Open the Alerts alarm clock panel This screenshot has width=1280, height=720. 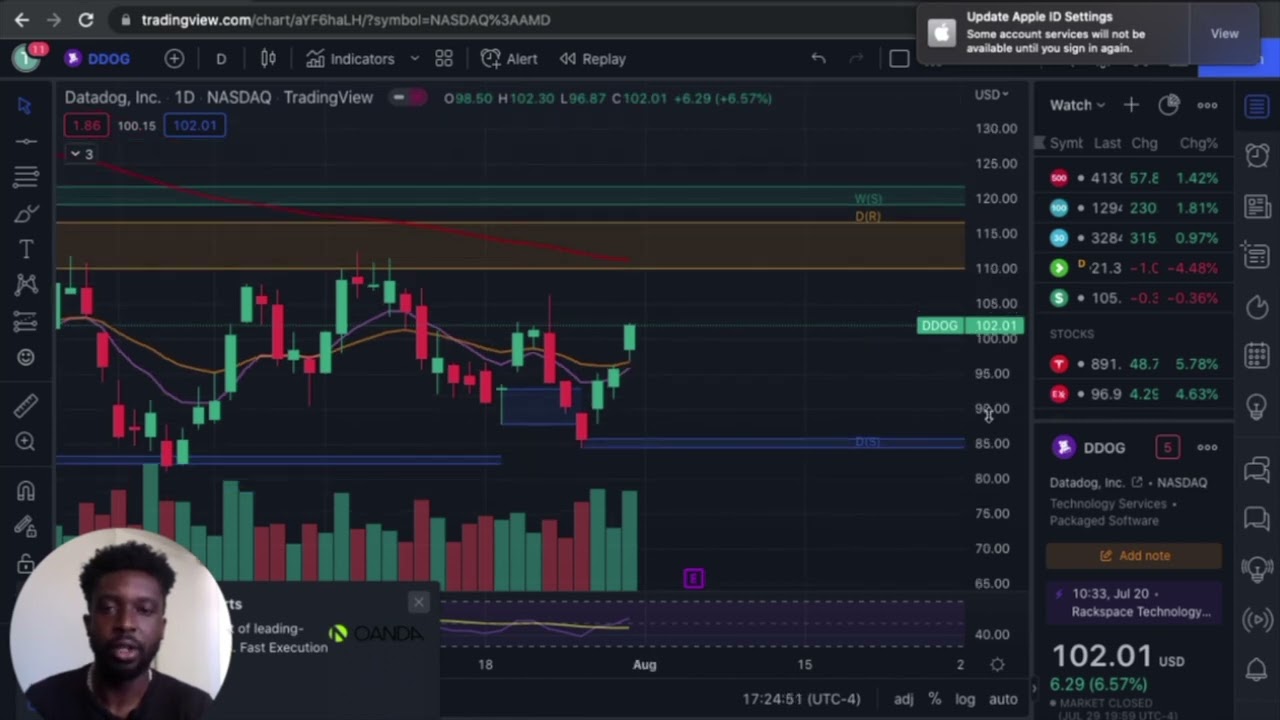(x=1257, y=155)
